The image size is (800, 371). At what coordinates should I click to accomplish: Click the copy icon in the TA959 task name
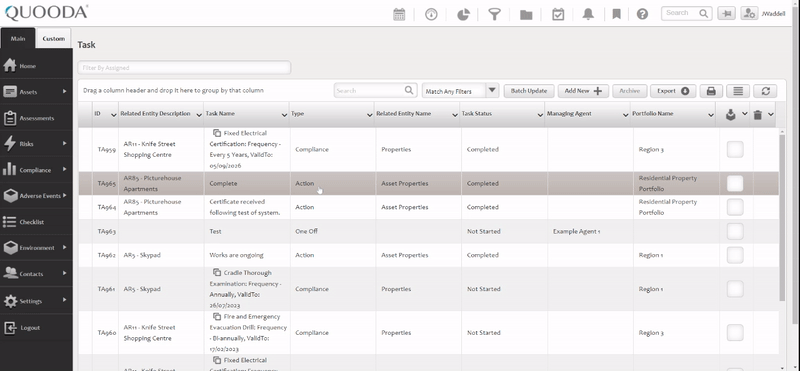(217, 133)
